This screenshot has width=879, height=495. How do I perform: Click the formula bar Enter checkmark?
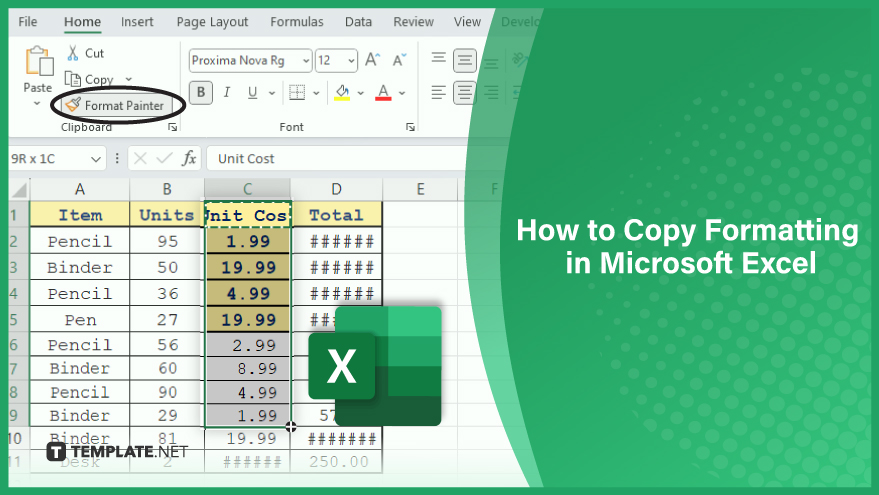pos(164,159)
